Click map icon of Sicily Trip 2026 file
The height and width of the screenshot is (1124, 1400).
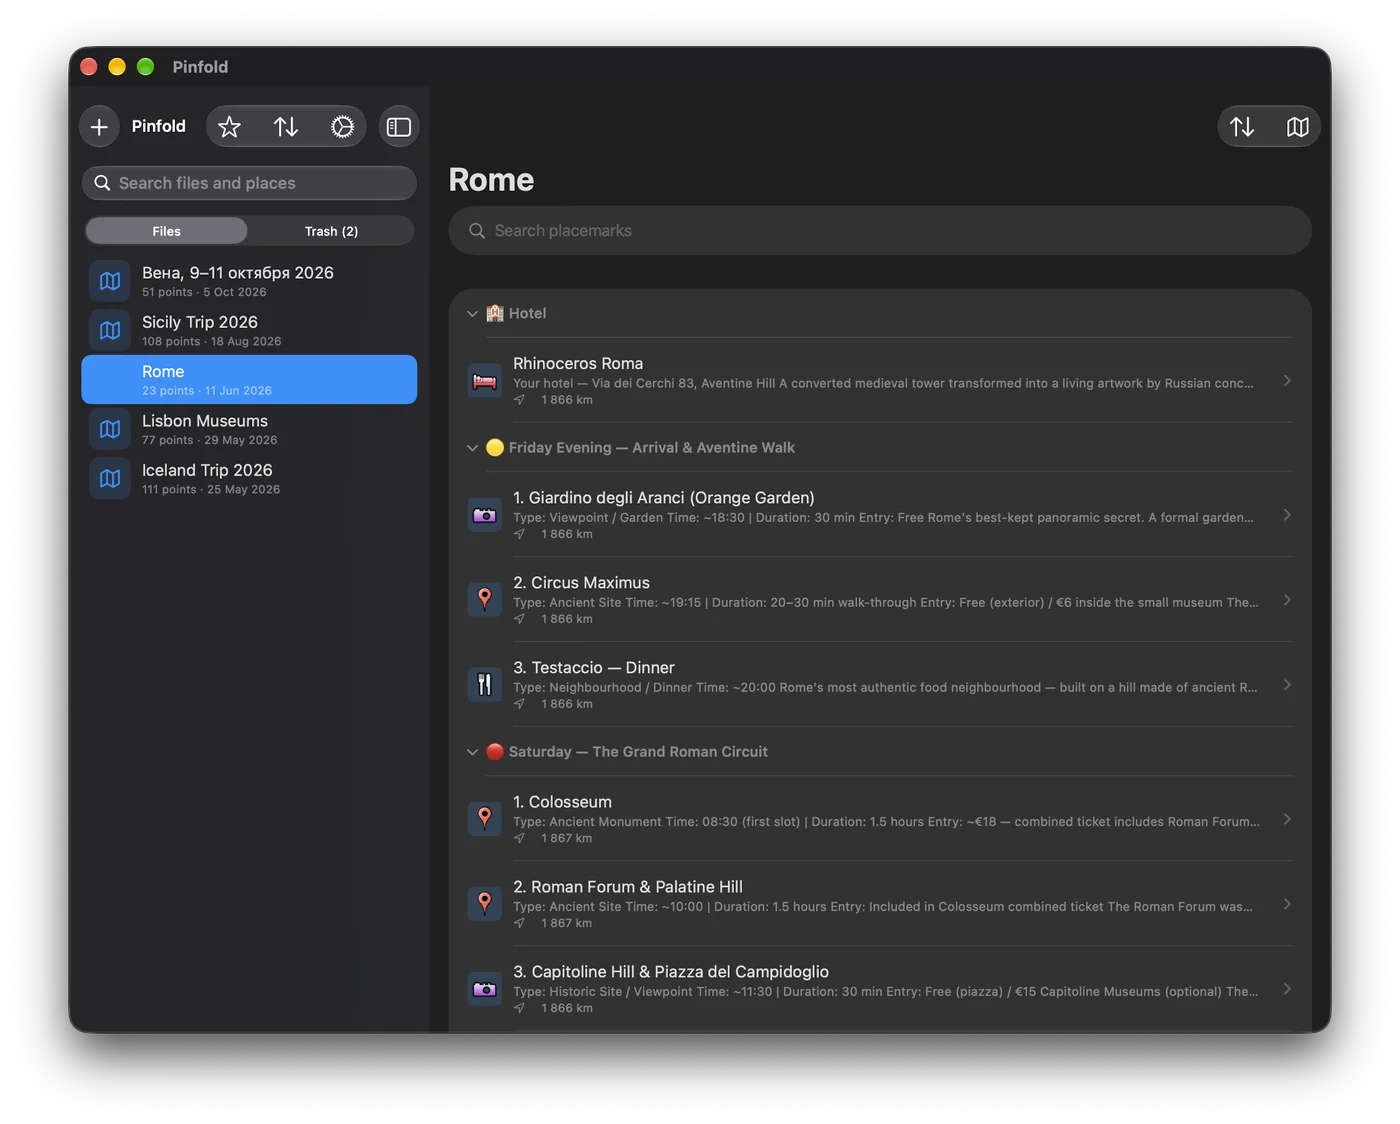110,330
